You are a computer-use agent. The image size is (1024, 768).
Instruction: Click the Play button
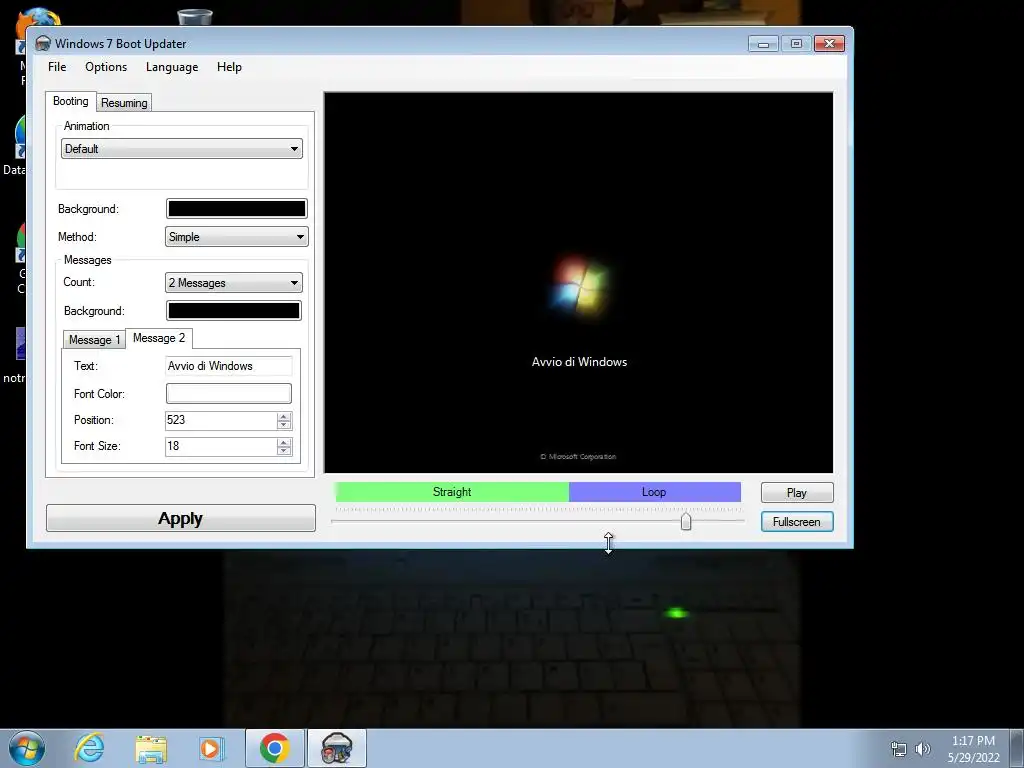click(x=797, y=492)
